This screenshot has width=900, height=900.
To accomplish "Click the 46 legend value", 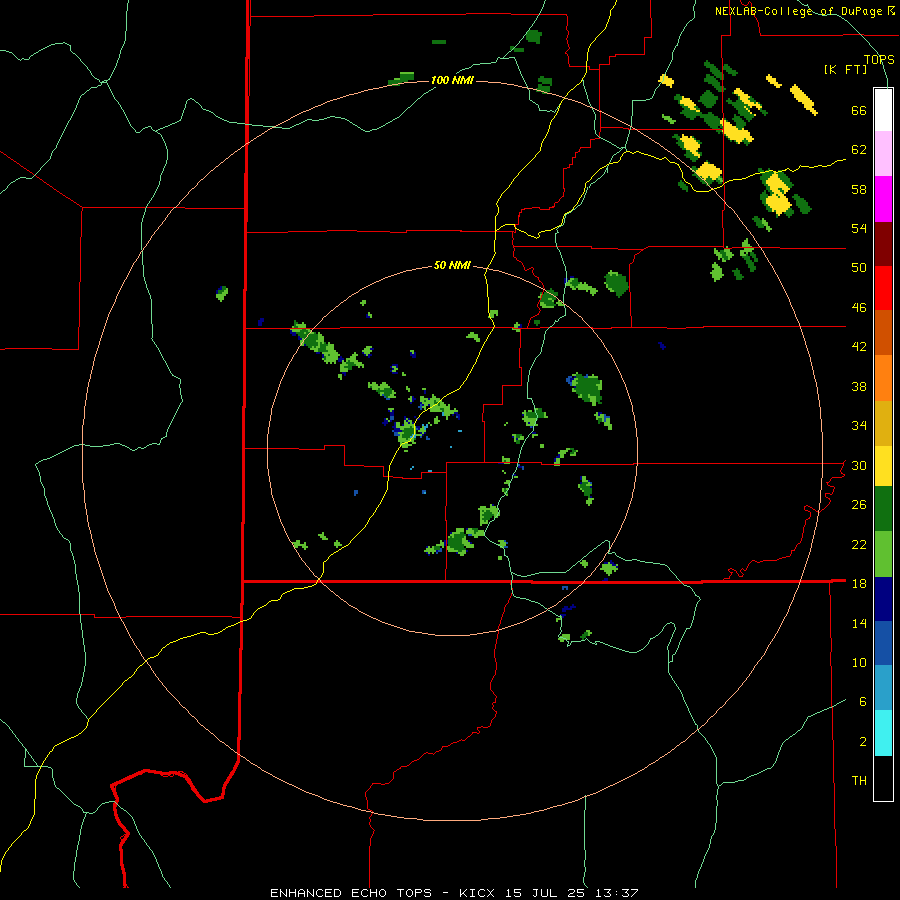I will pyautogui.click(x=859, y=308).
